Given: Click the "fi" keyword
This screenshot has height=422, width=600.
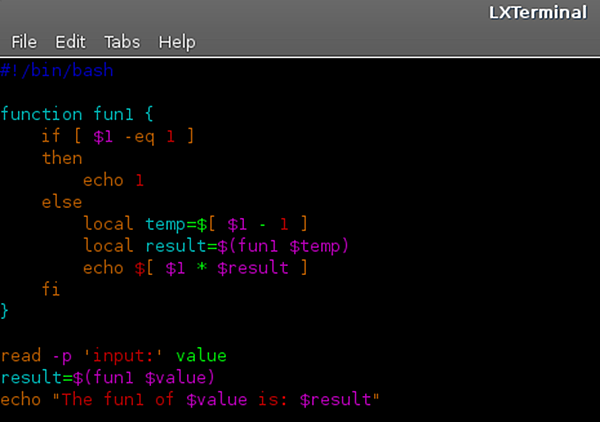Looking at the screenshot, I should (51, 290).
